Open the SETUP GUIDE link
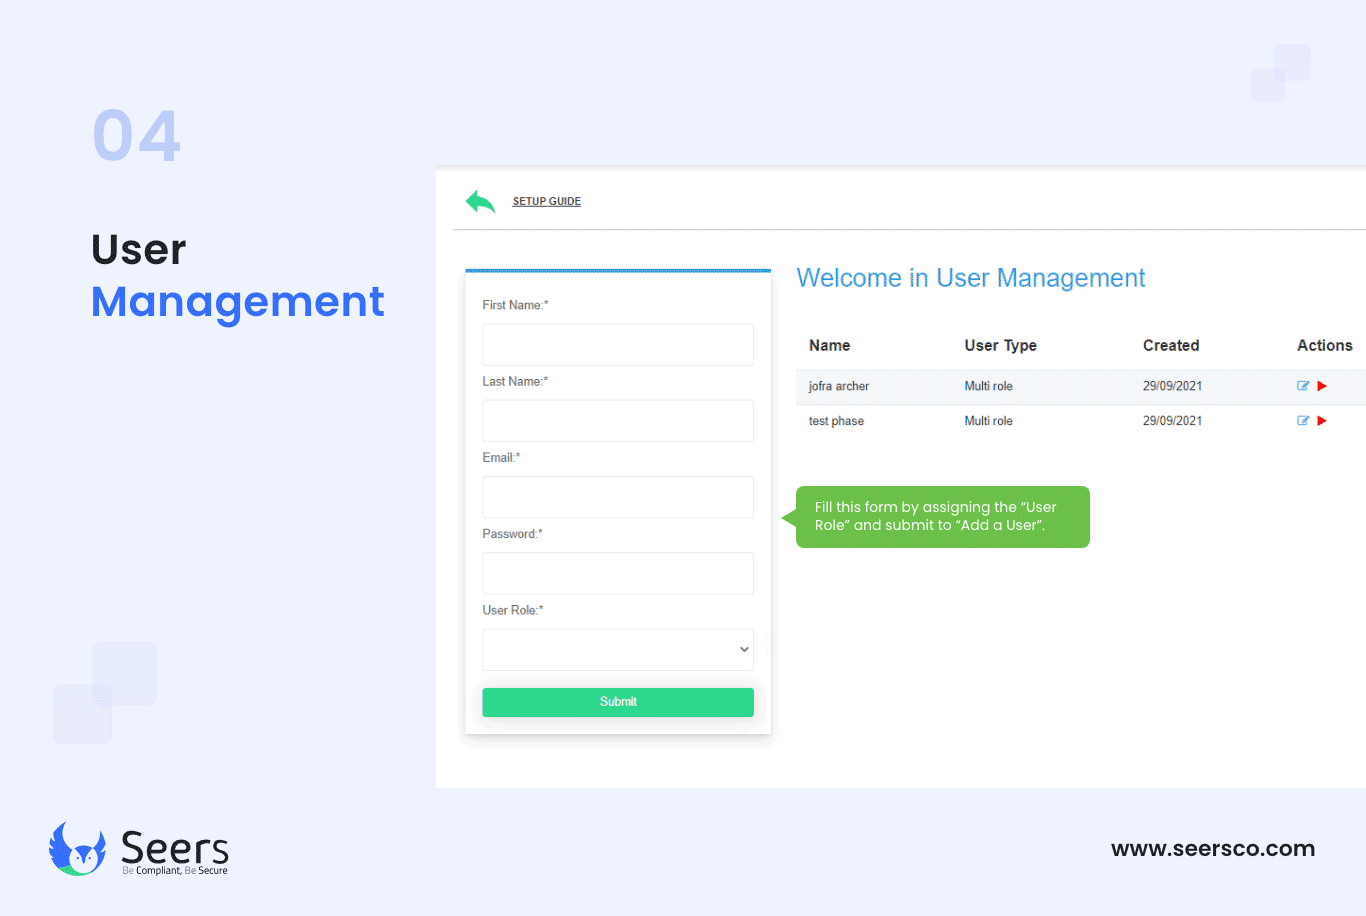Screen dimensions: 1366x916 click(x=546, y=202)
